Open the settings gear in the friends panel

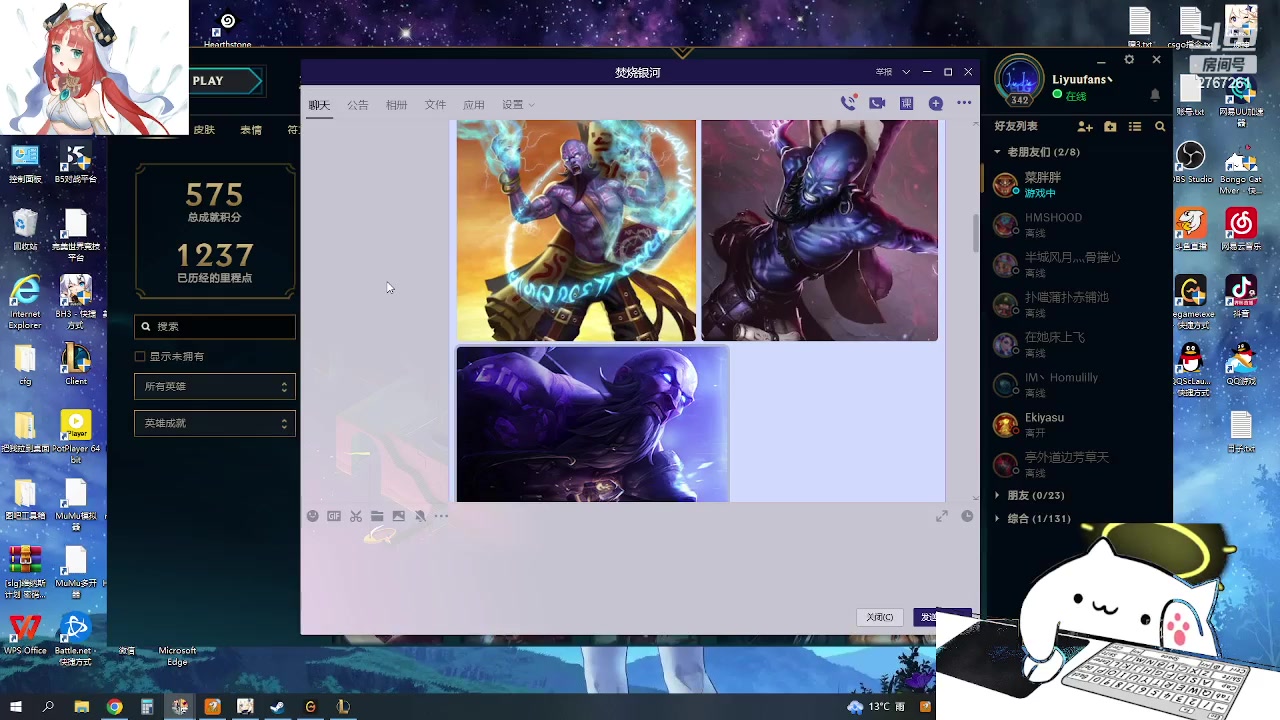[1129, 60]
